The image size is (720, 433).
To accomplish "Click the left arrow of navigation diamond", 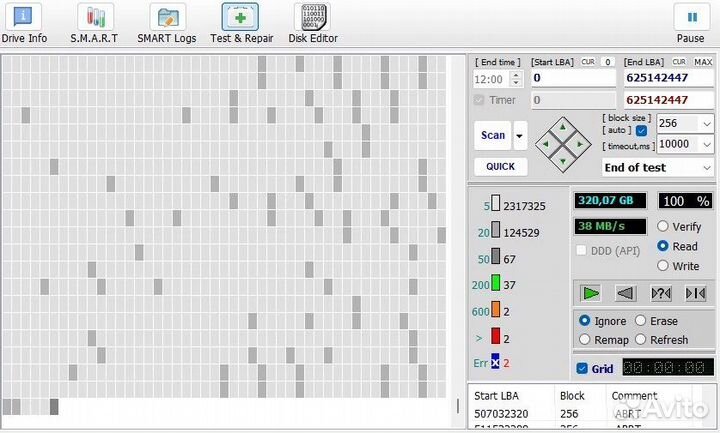I will click(546, 144).
